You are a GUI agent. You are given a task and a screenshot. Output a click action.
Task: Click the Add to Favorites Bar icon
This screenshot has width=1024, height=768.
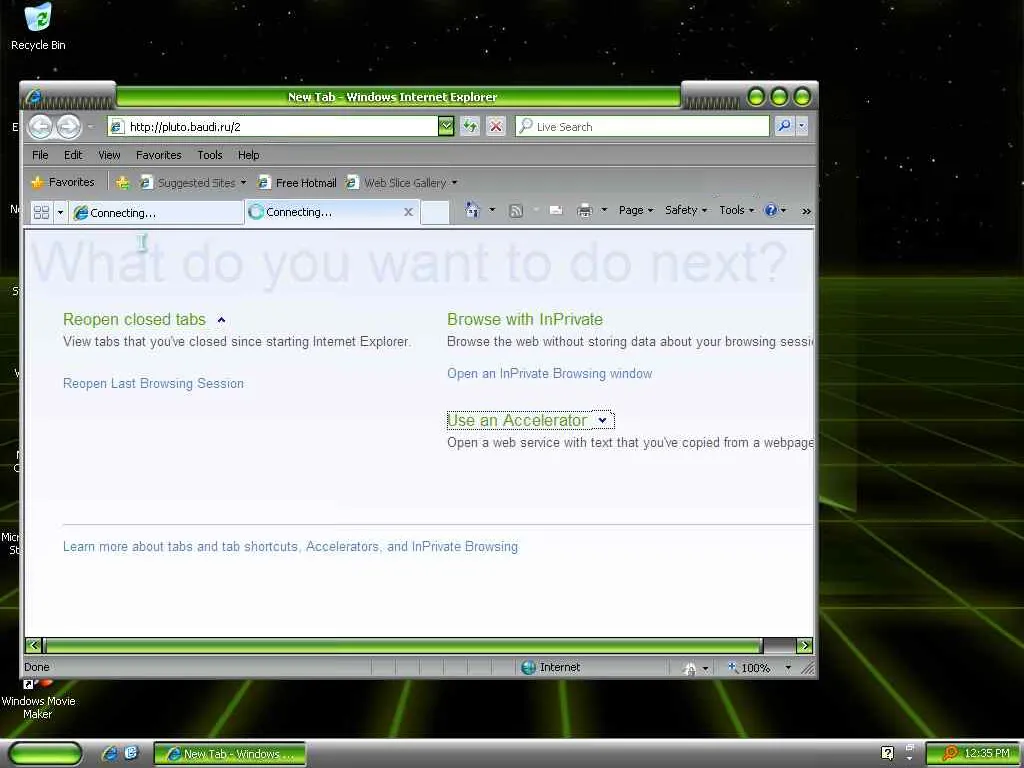pos(122,183)
